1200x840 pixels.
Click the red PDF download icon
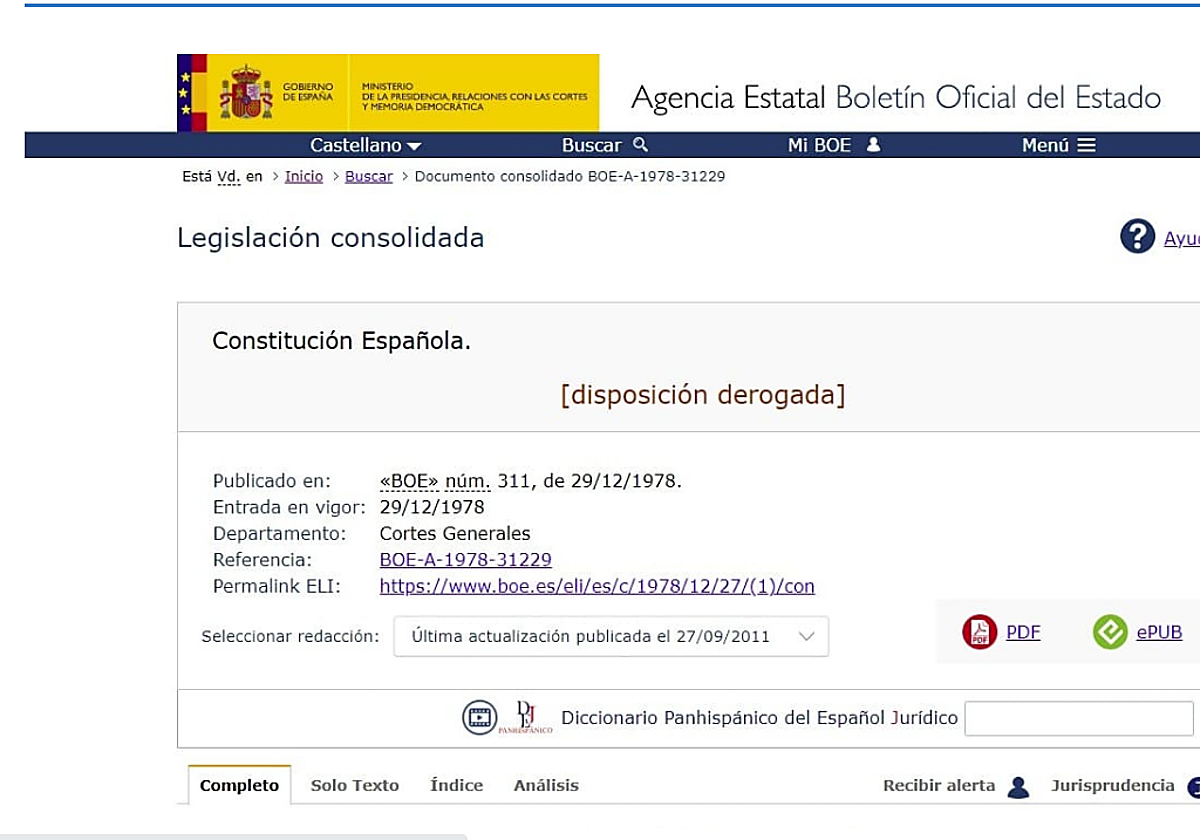pyautogui.click(x=979, y=632)
